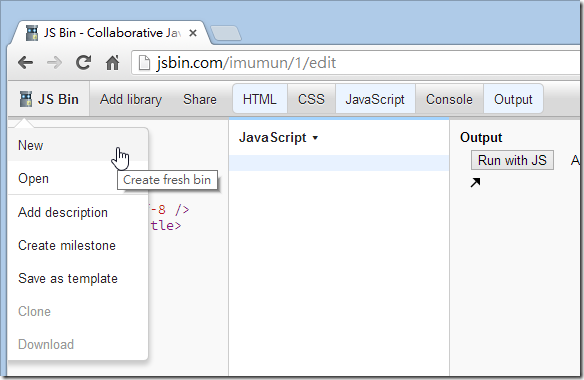This screenshot has width=584, height=380.
Task: Reload the page with refresh icon
Action: pyautogui.click(x=83, y=63)
